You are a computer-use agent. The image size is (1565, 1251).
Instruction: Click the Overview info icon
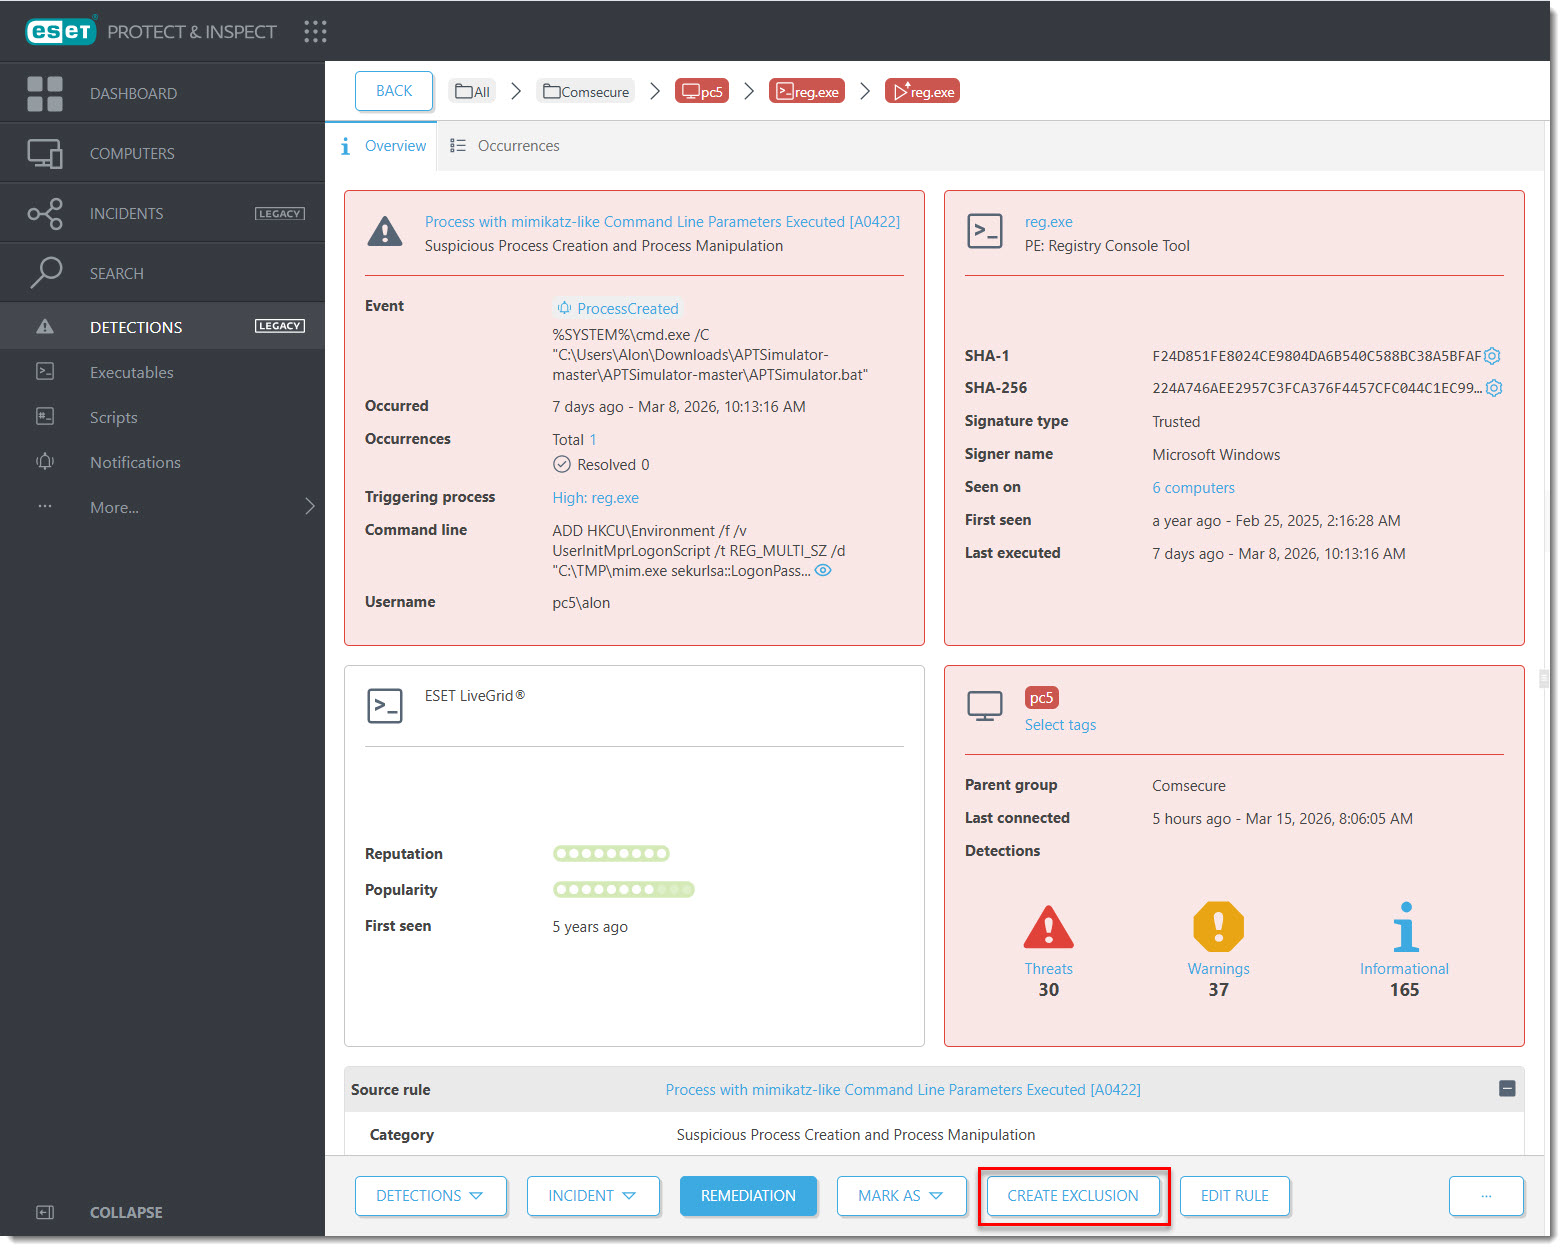click(x=345, y=146)
